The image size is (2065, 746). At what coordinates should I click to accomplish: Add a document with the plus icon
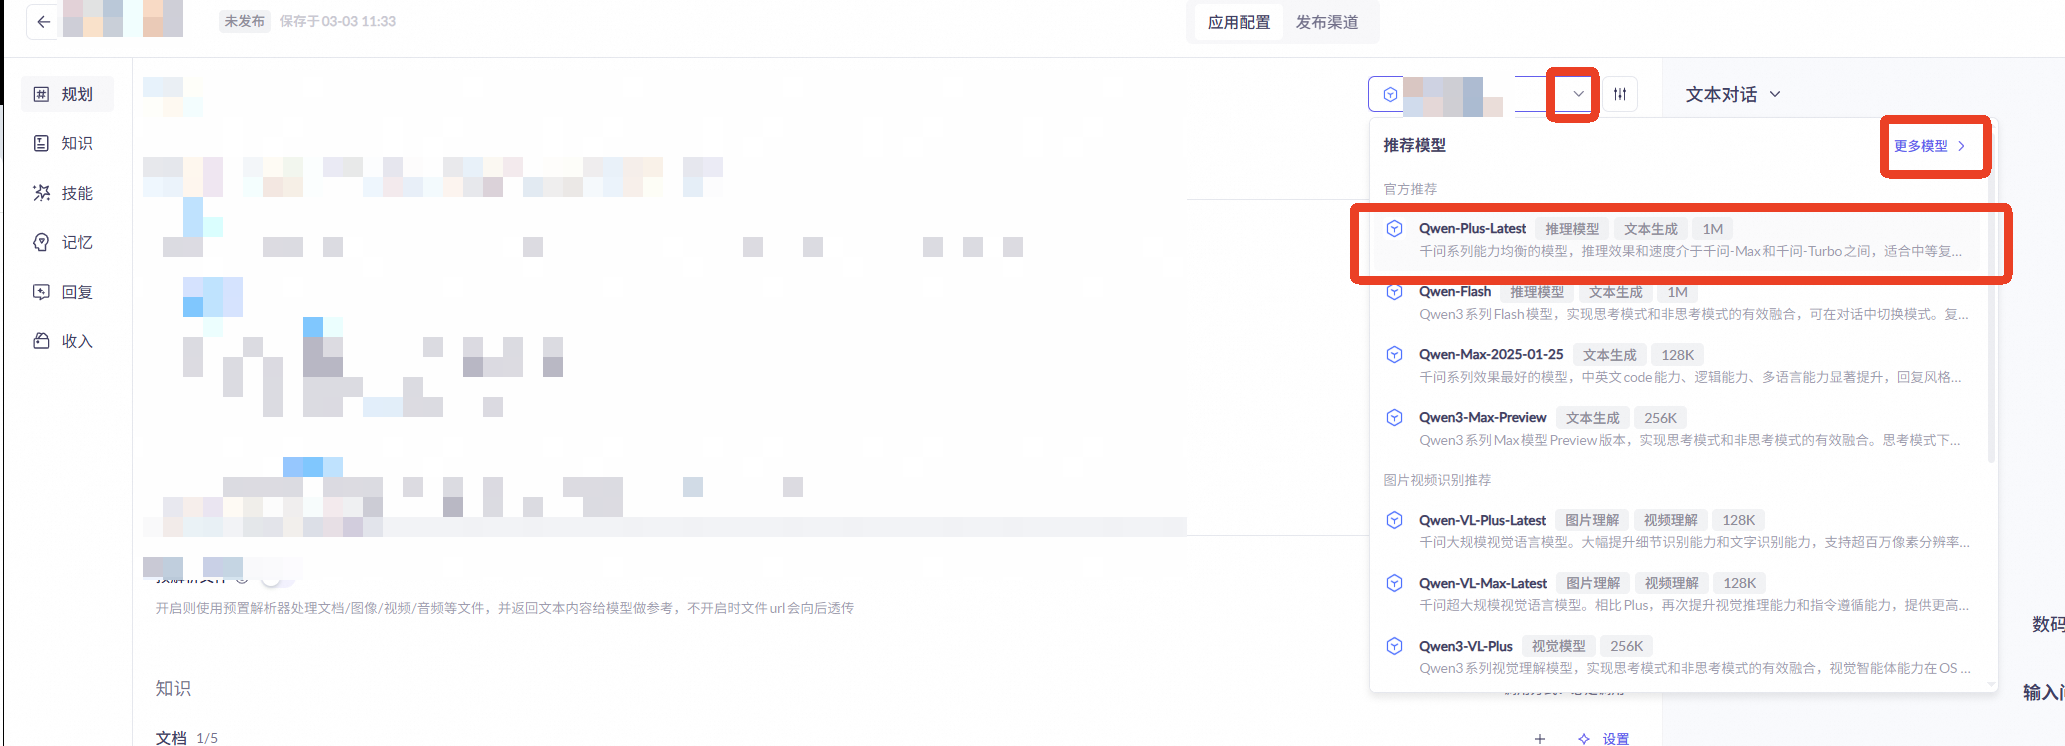click(x=1540, y=739)
